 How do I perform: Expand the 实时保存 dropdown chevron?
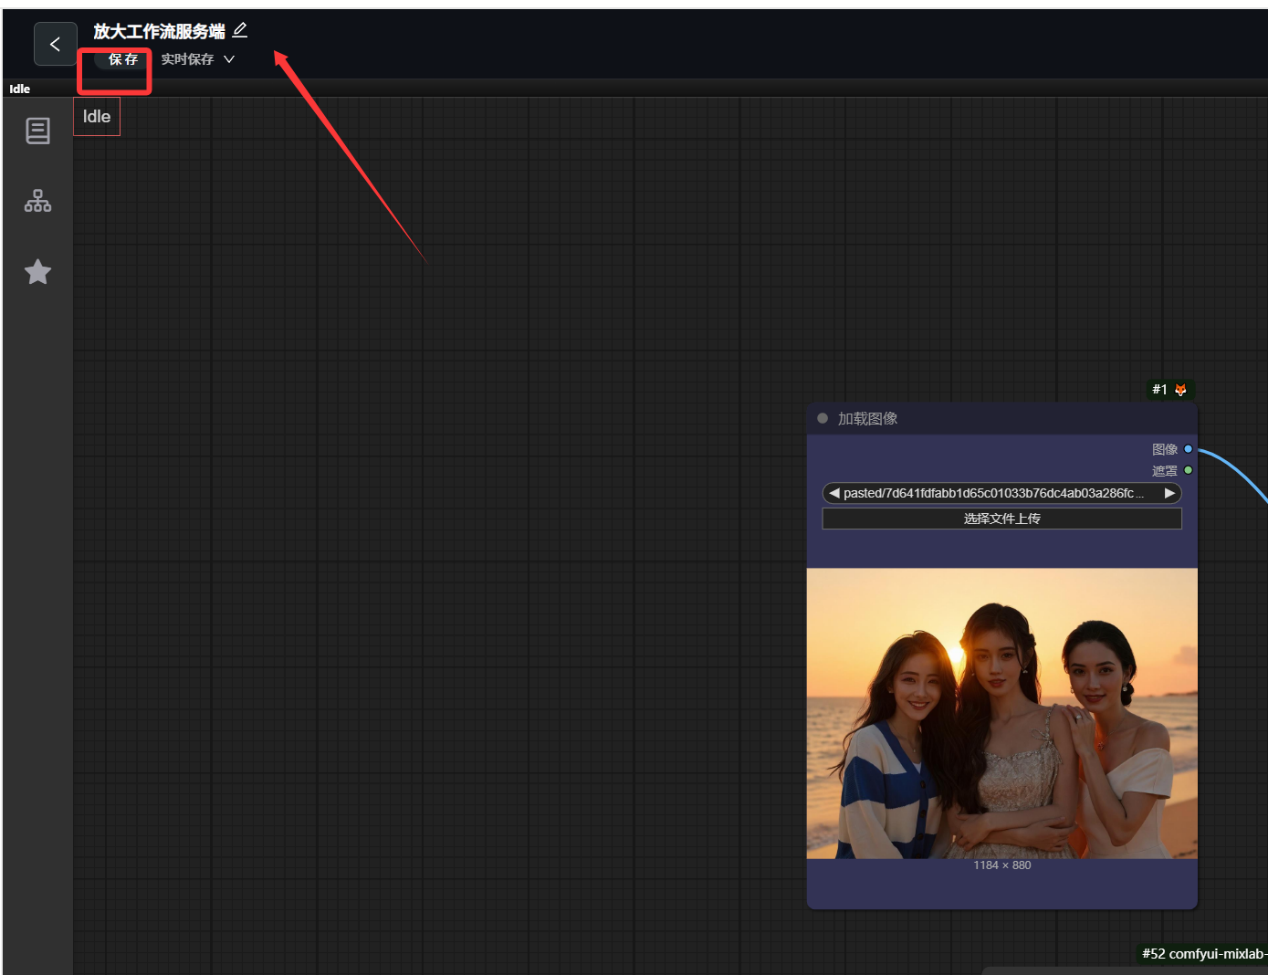229,60
